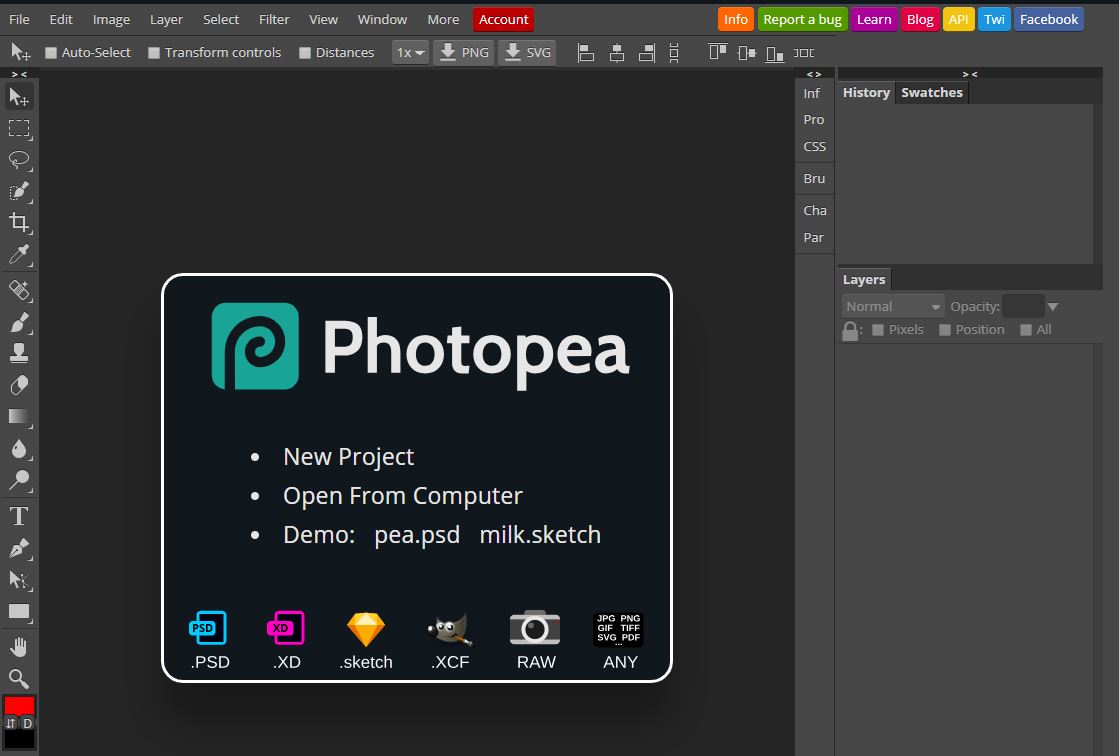Screen dimensions: 1119x756
Task: Select the Brush tool
Action: [x=19, y=323]
